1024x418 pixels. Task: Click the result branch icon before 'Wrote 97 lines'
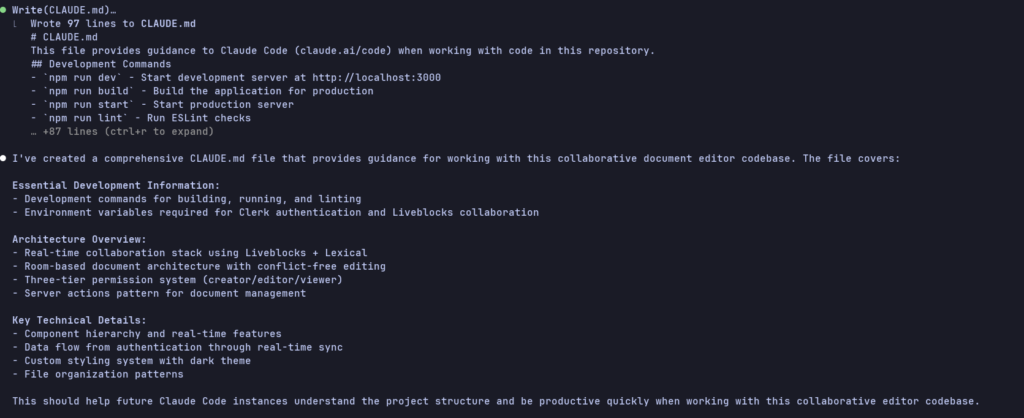[x=16, y=24]
